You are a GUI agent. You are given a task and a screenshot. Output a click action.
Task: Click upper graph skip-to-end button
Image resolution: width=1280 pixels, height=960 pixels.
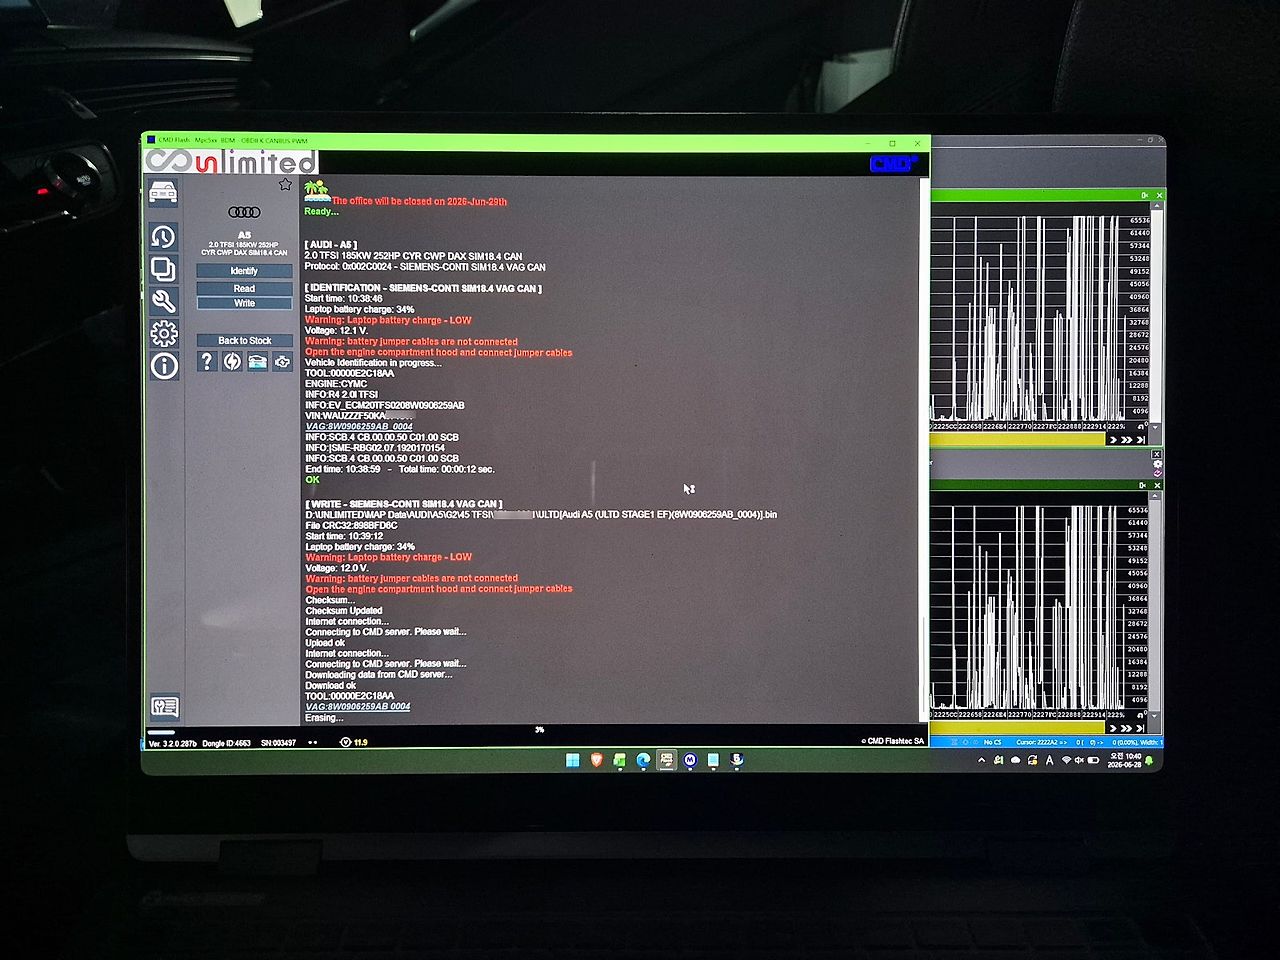pos(1140,439)
